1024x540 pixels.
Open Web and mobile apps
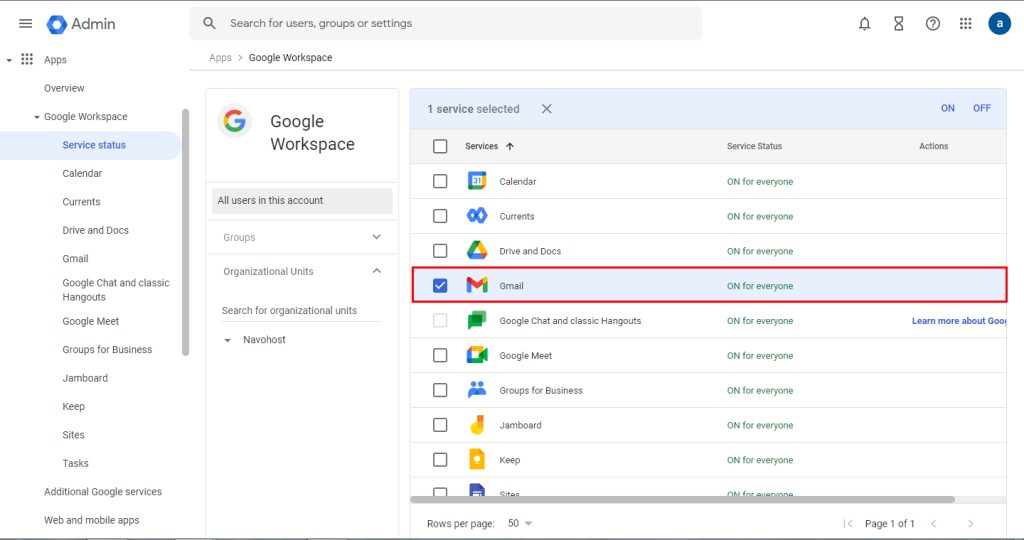tap(91, 520)
